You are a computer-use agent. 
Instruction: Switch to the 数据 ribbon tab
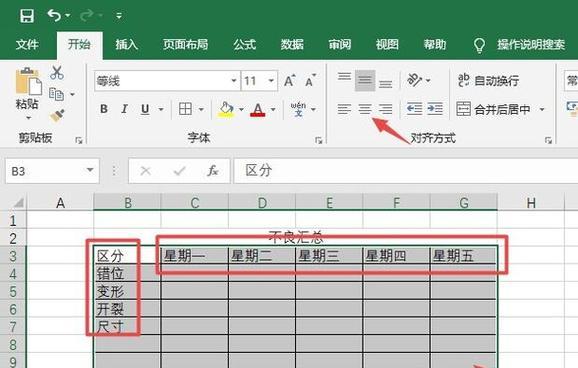pyautogui.click(x=292, y=45)
